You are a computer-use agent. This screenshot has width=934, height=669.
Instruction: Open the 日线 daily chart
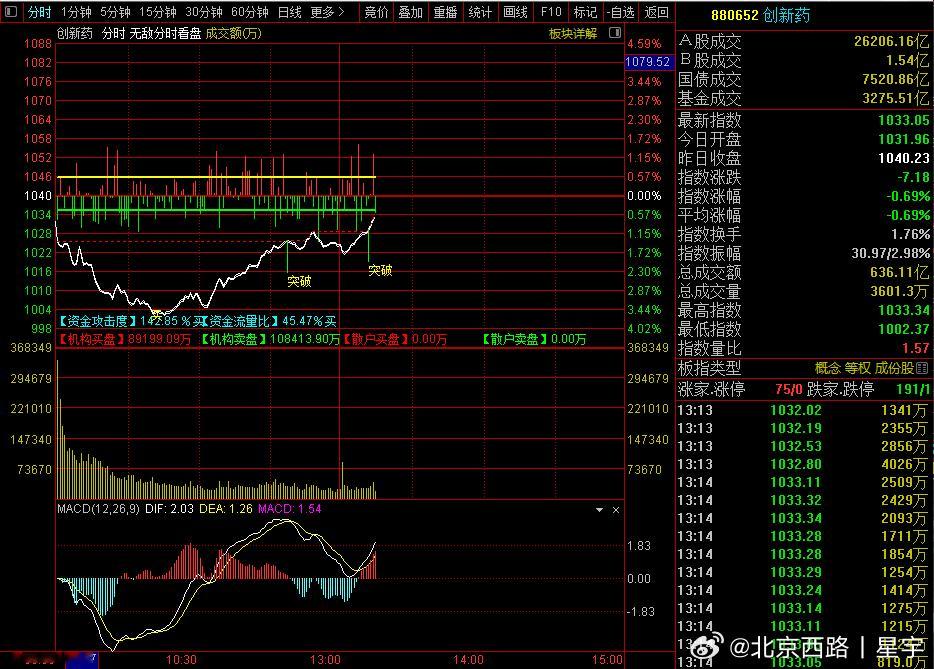pyautogui.click(x=289, y=12)
